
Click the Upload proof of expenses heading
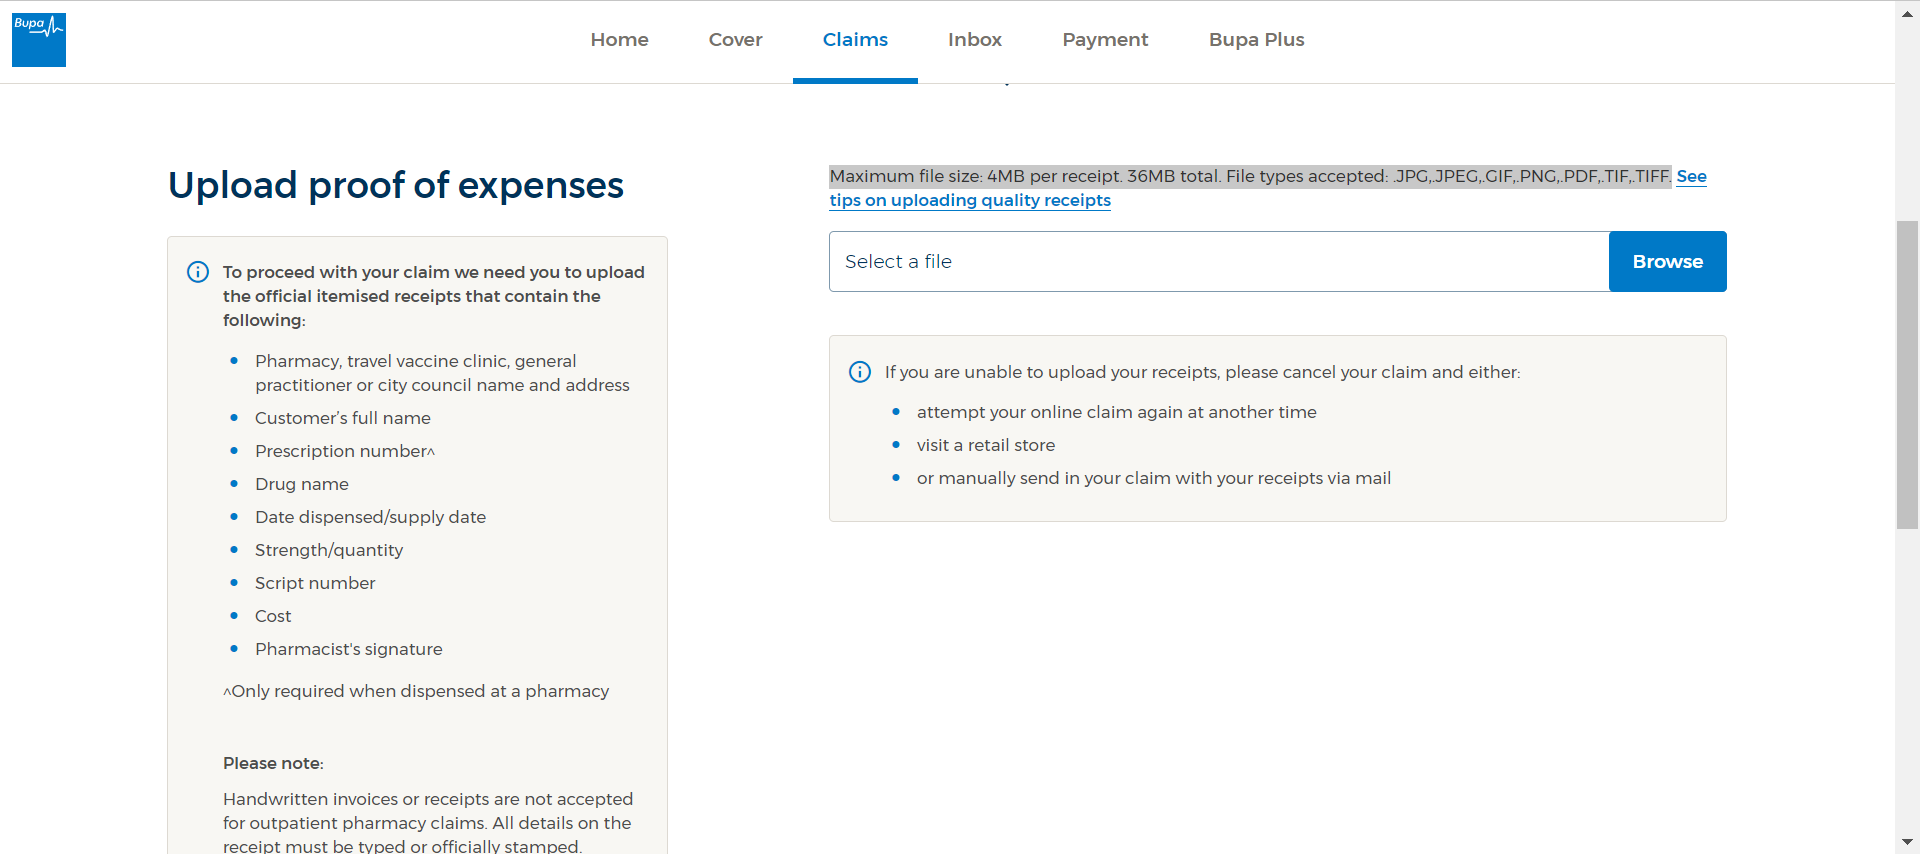tap(395, 185)
